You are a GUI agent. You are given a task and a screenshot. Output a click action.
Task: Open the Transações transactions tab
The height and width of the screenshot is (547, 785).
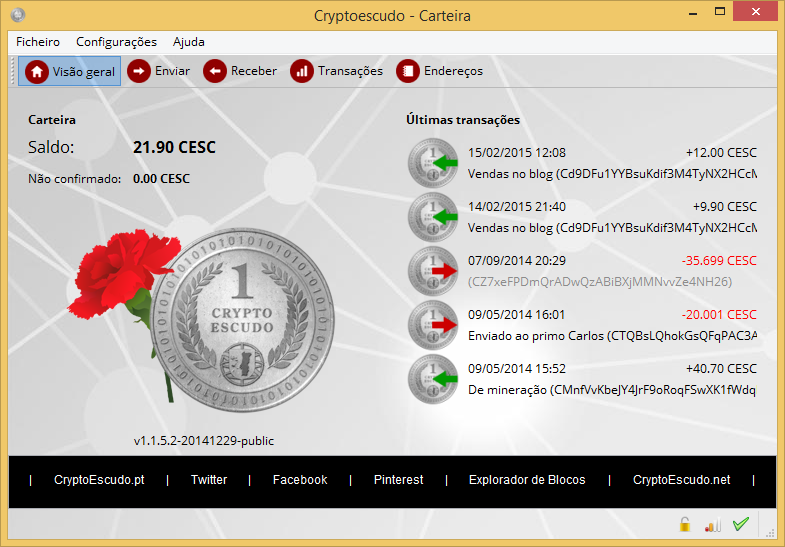click(x=336, y=71)
